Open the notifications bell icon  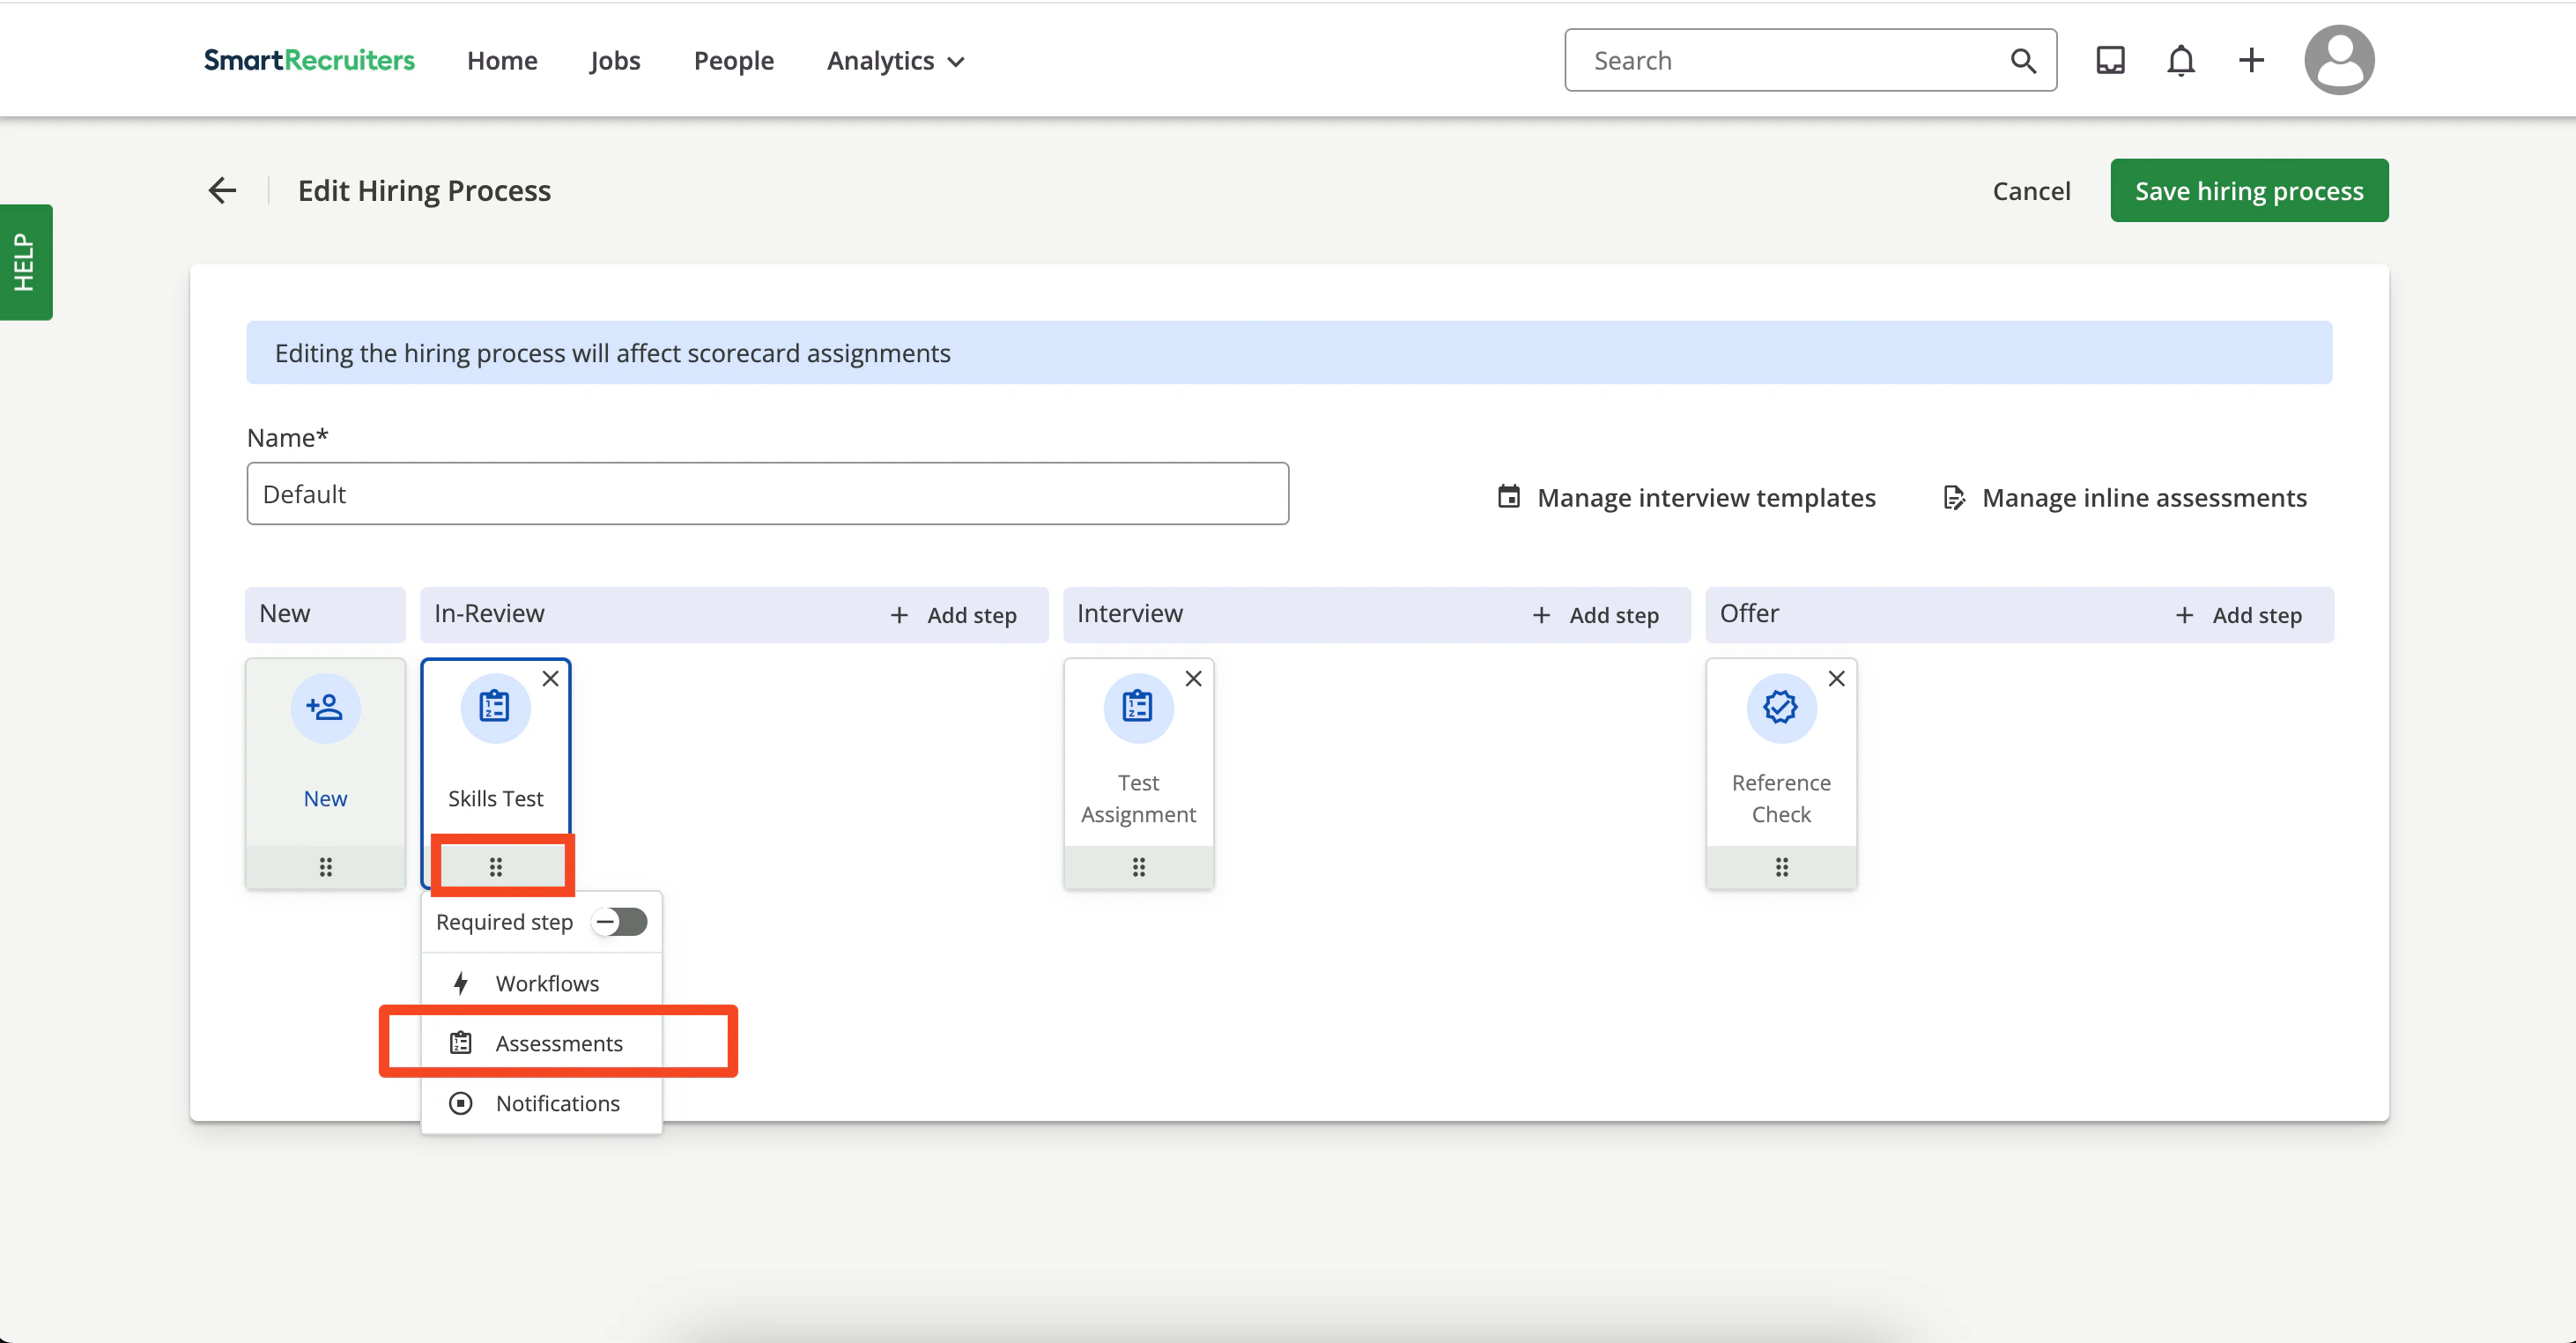2180,61
